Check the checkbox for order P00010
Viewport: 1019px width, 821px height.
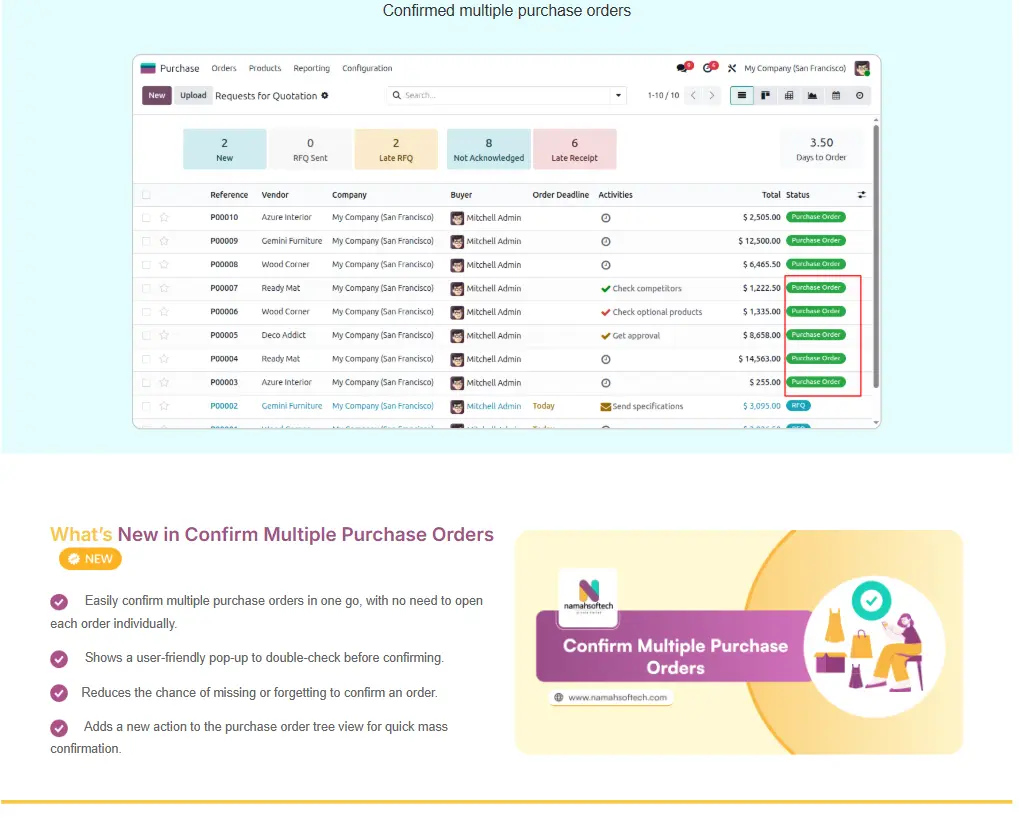147,217
